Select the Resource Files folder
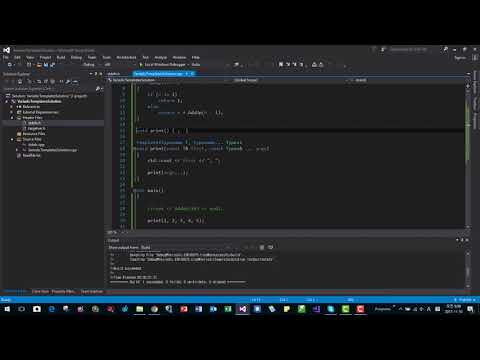 pyautogui.click(x=34, y=134)
